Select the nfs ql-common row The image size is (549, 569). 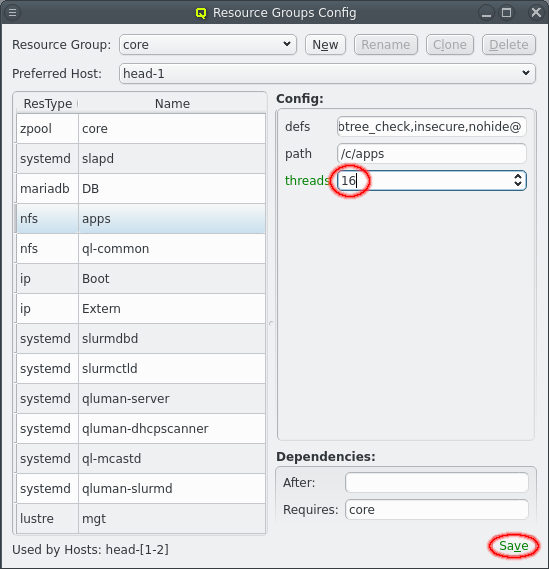(141, 249)
